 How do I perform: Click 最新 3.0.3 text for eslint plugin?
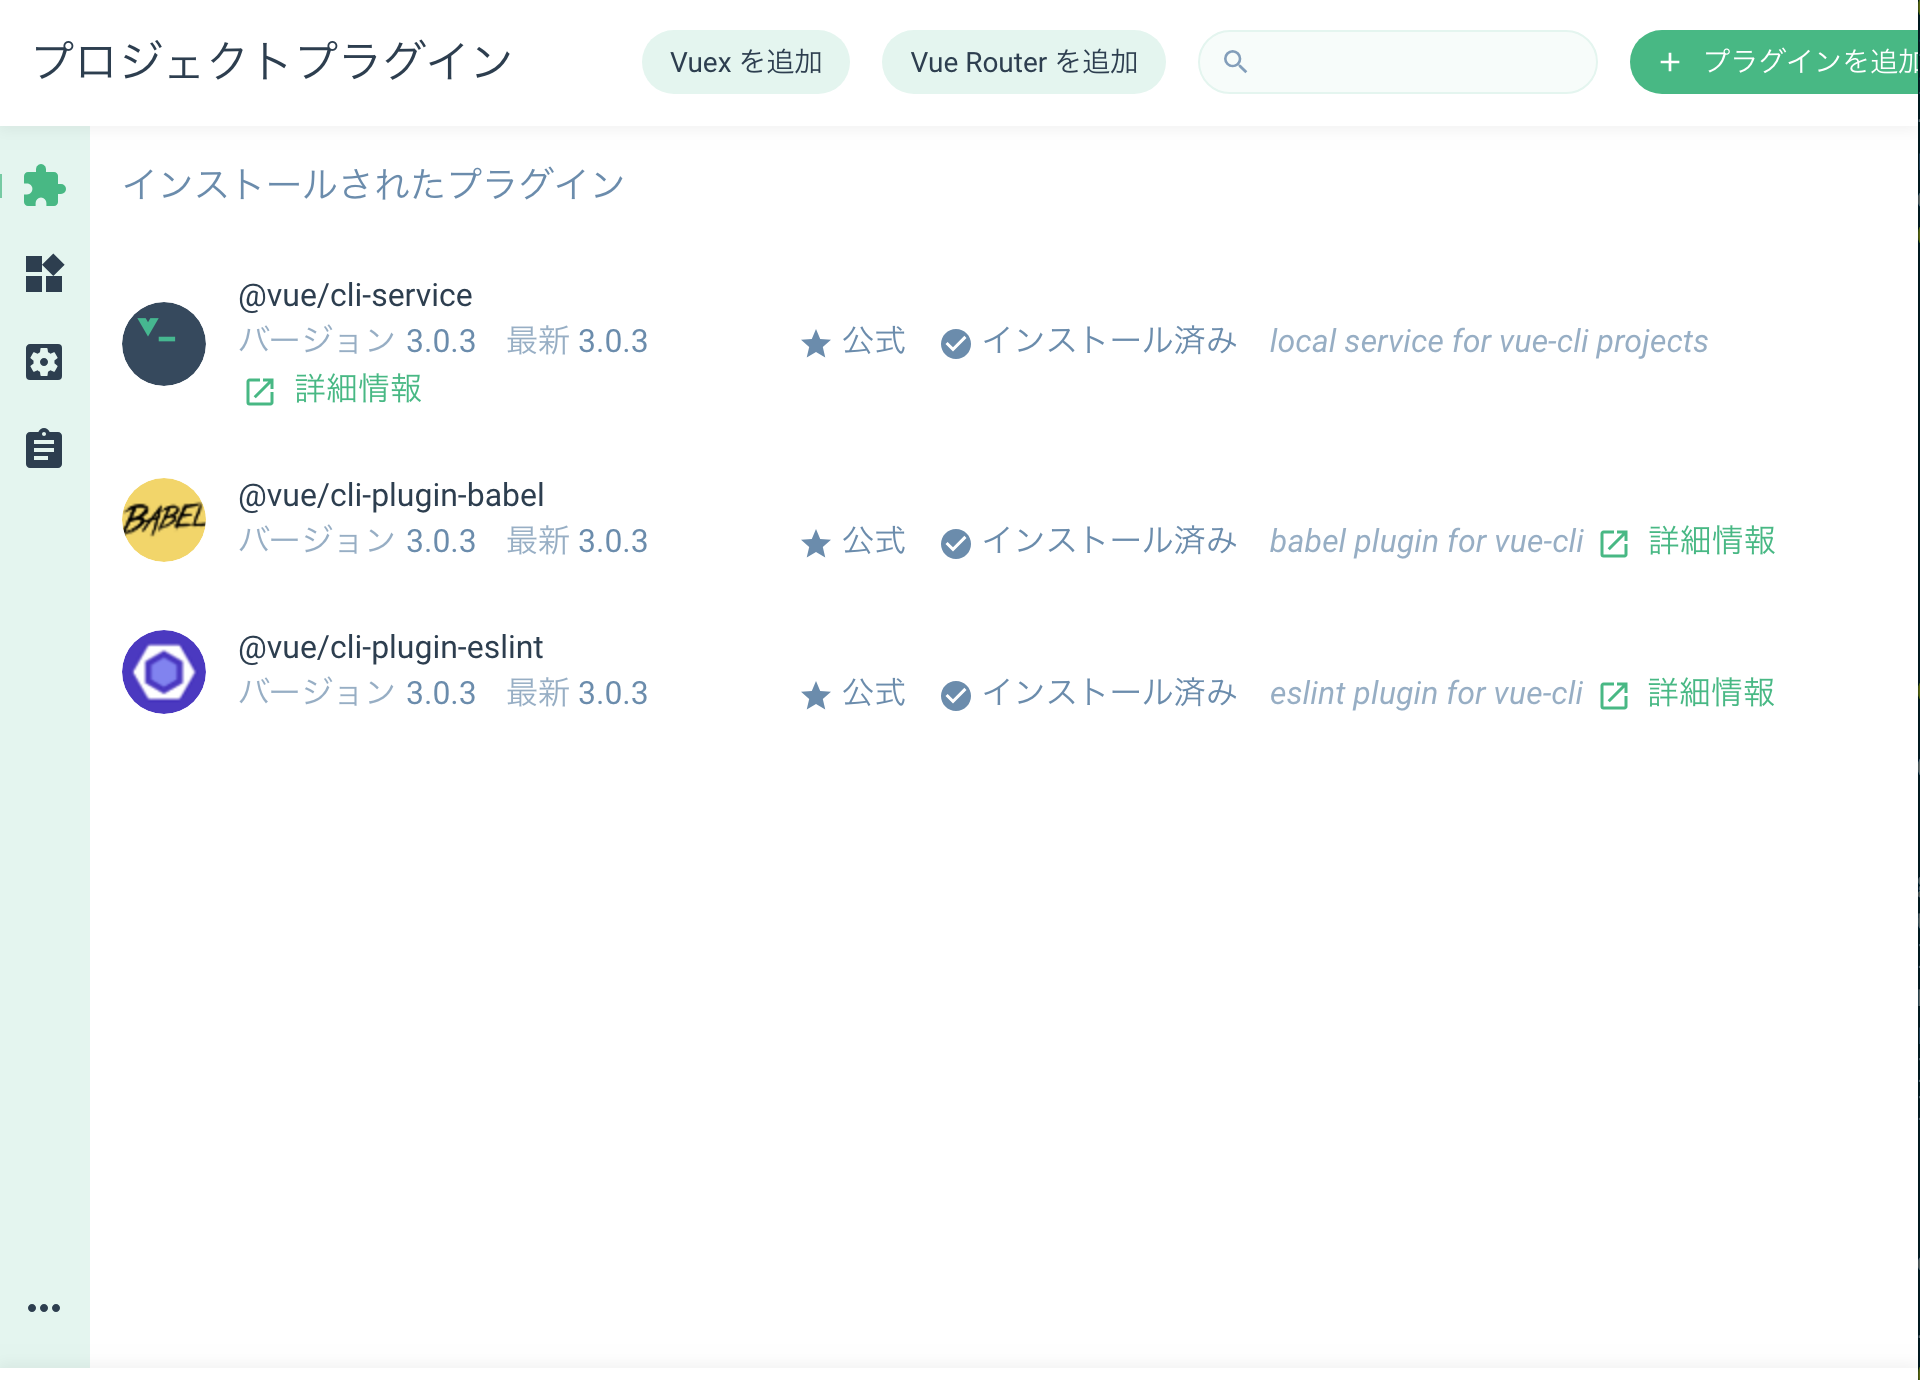click(x=577, y=693)
